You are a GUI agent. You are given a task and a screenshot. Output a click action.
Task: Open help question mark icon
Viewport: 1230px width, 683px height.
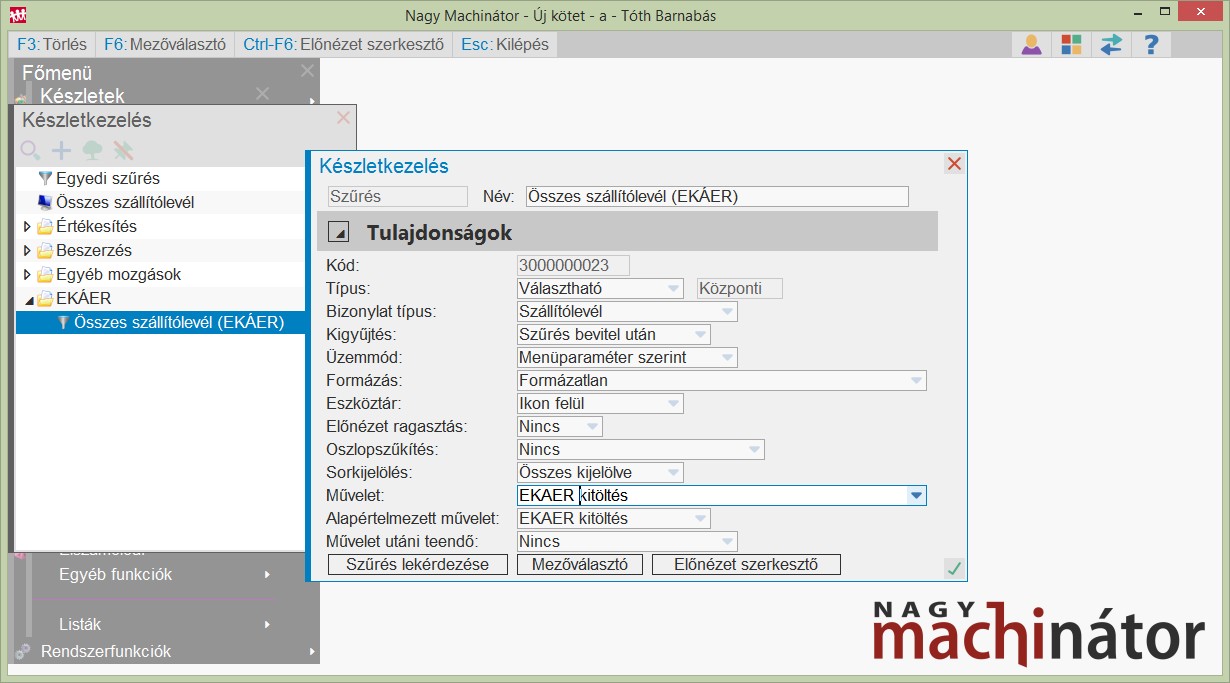pos(1151,45)
